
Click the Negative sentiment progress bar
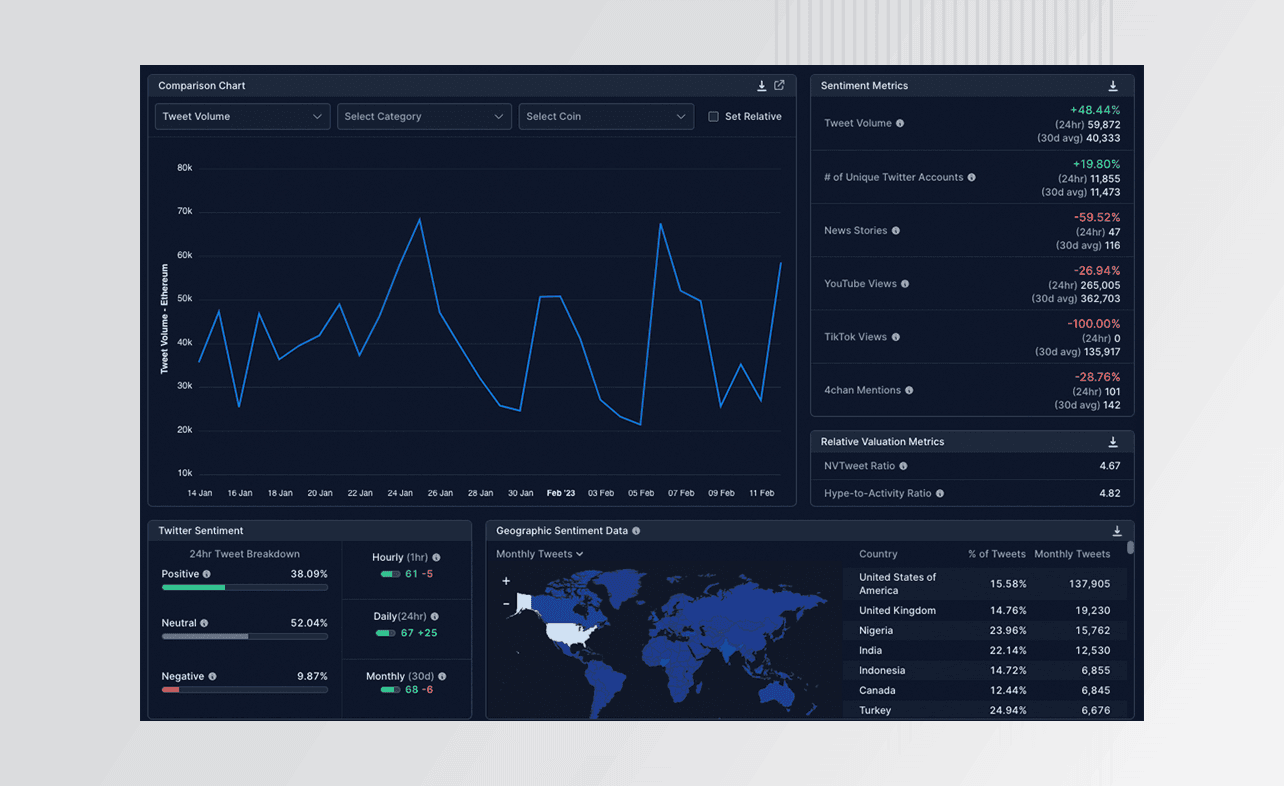(x=245, y=690)
